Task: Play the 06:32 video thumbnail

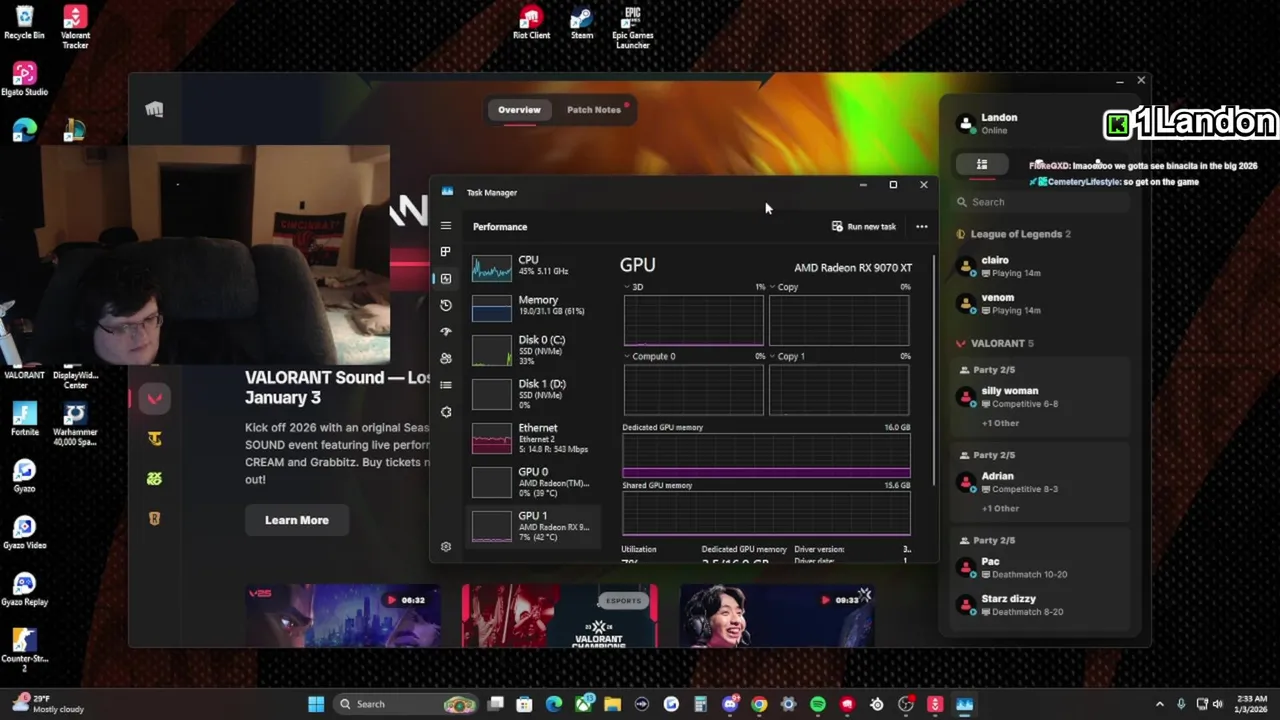Action: pyautogui.click(x=343, y=616)
